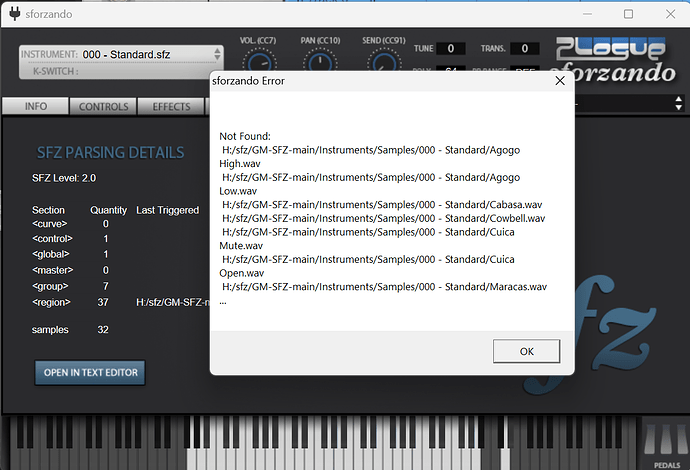Close the sforzando main window
Image resolution: width=690 pixels, height=470 pixels.
pyautogui.click(x=670, y=14)
